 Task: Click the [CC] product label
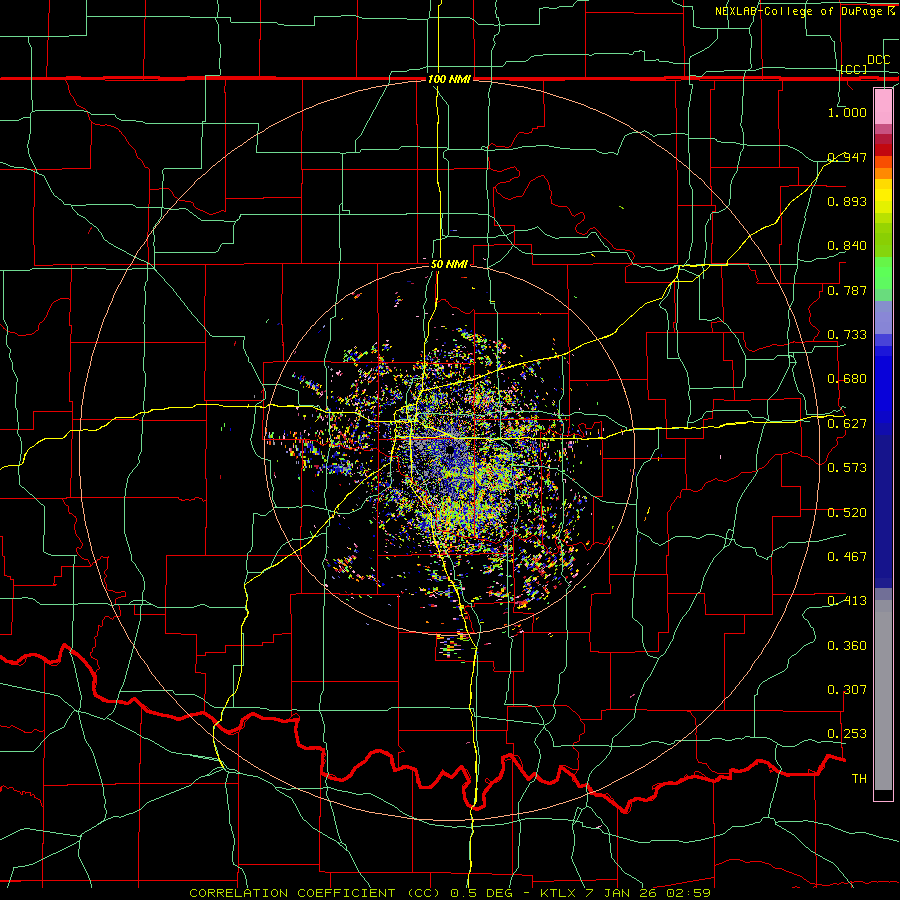(854, 69)
